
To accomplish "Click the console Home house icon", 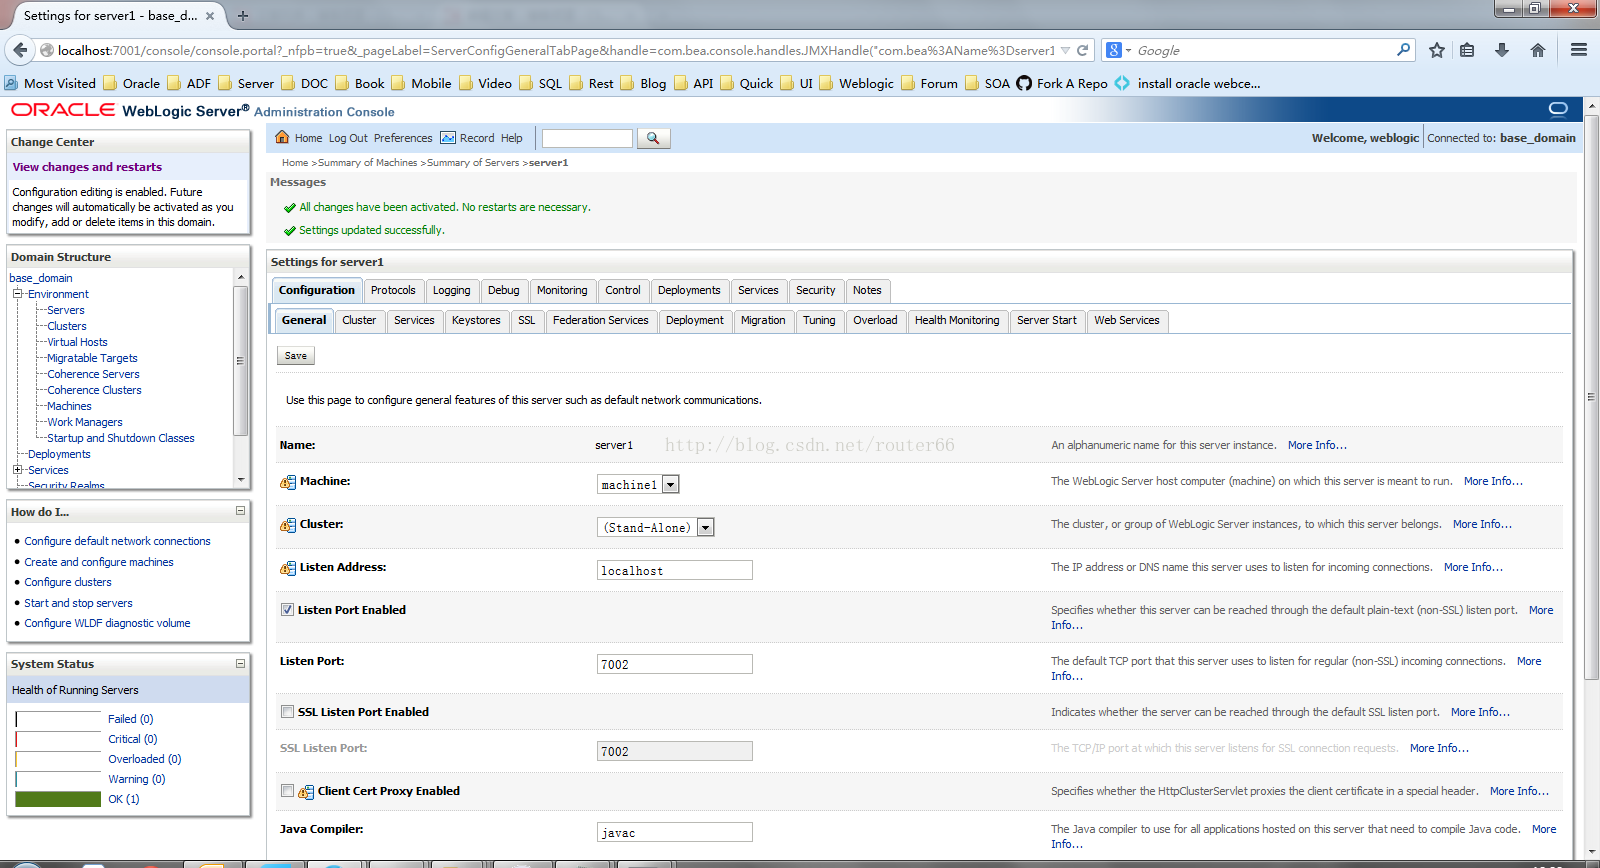I will [282, 137].
